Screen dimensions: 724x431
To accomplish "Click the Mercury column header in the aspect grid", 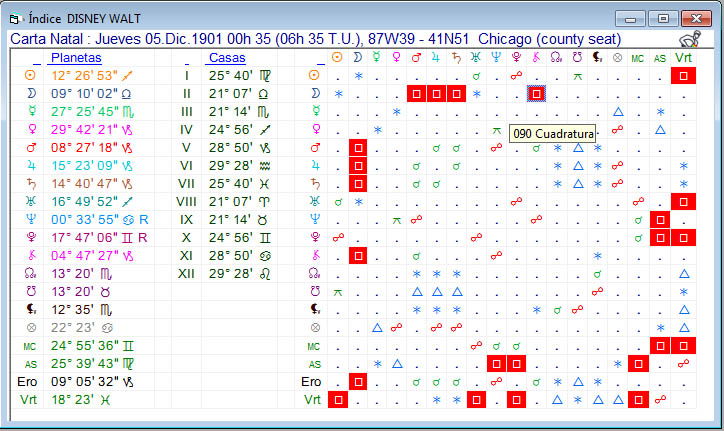I will click(x=377, y=57).
